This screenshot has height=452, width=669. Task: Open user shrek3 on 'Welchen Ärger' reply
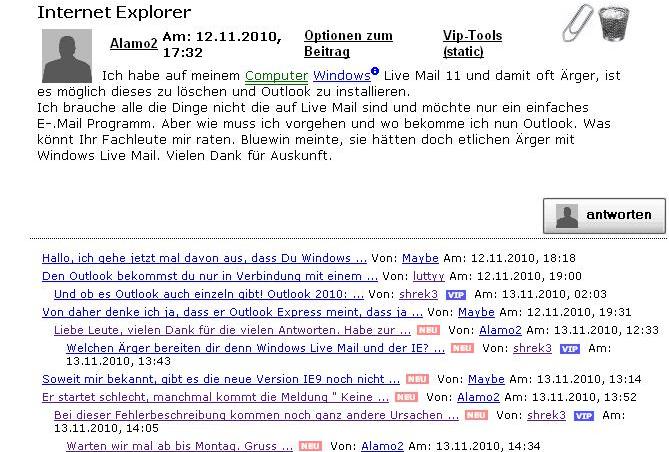(x=532, y=348)
